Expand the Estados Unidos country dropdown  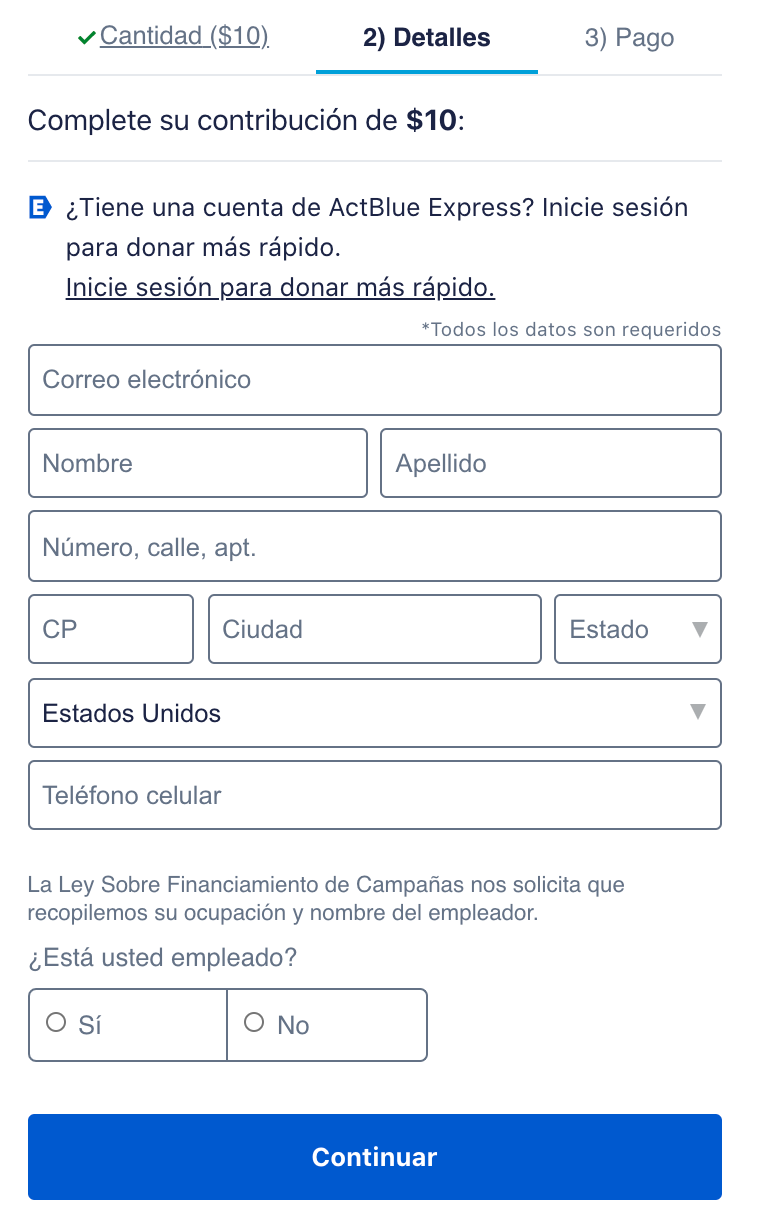click(374, 713)
